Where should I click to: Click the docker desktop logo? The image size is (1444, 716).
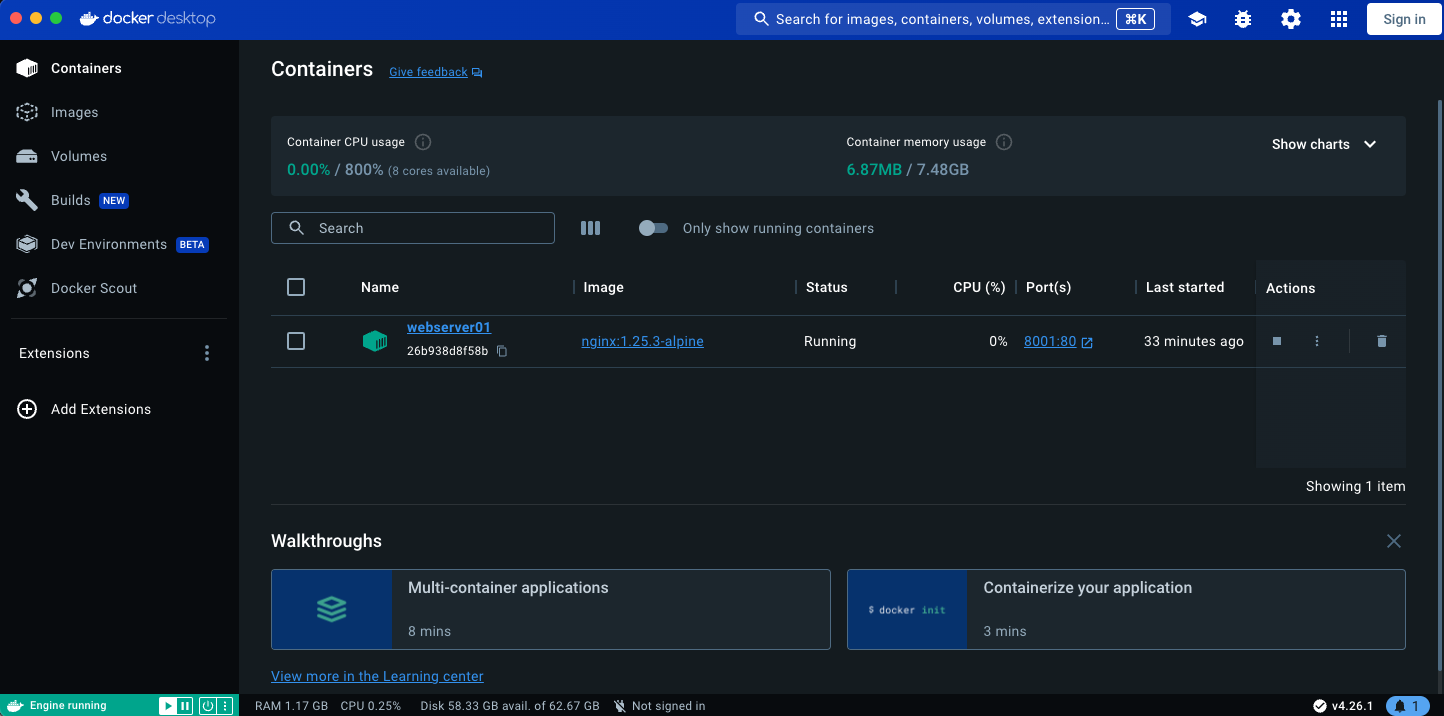pos(147,18)
